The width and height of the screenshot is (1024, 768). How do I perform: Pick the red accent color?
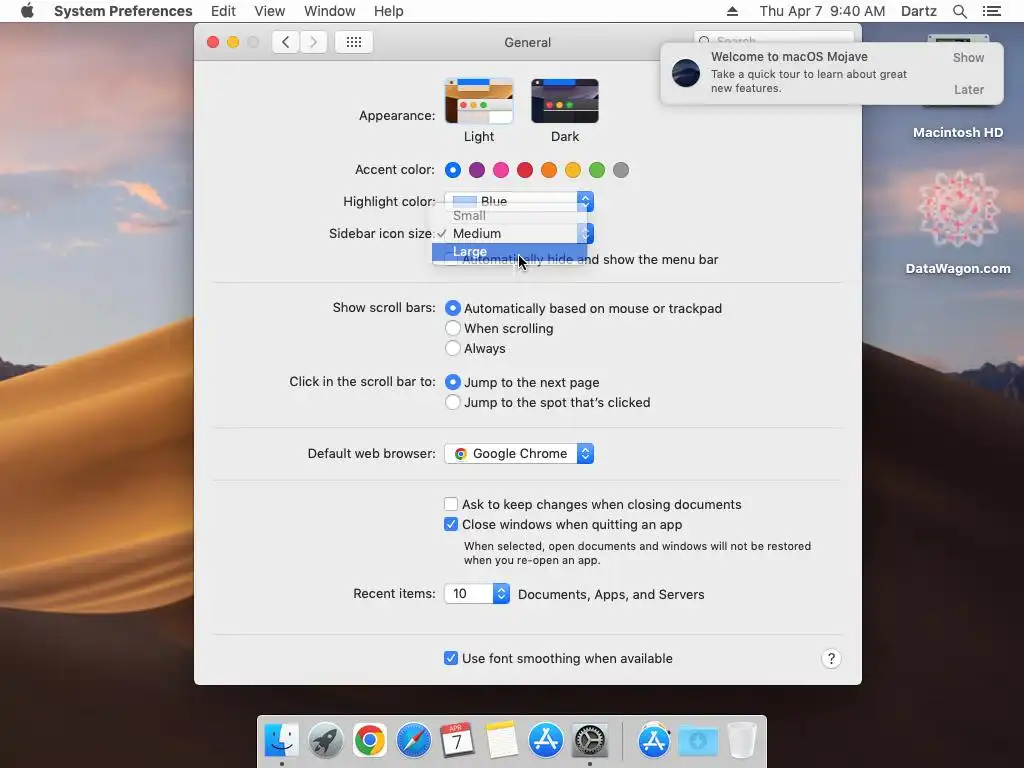(525, 170)
